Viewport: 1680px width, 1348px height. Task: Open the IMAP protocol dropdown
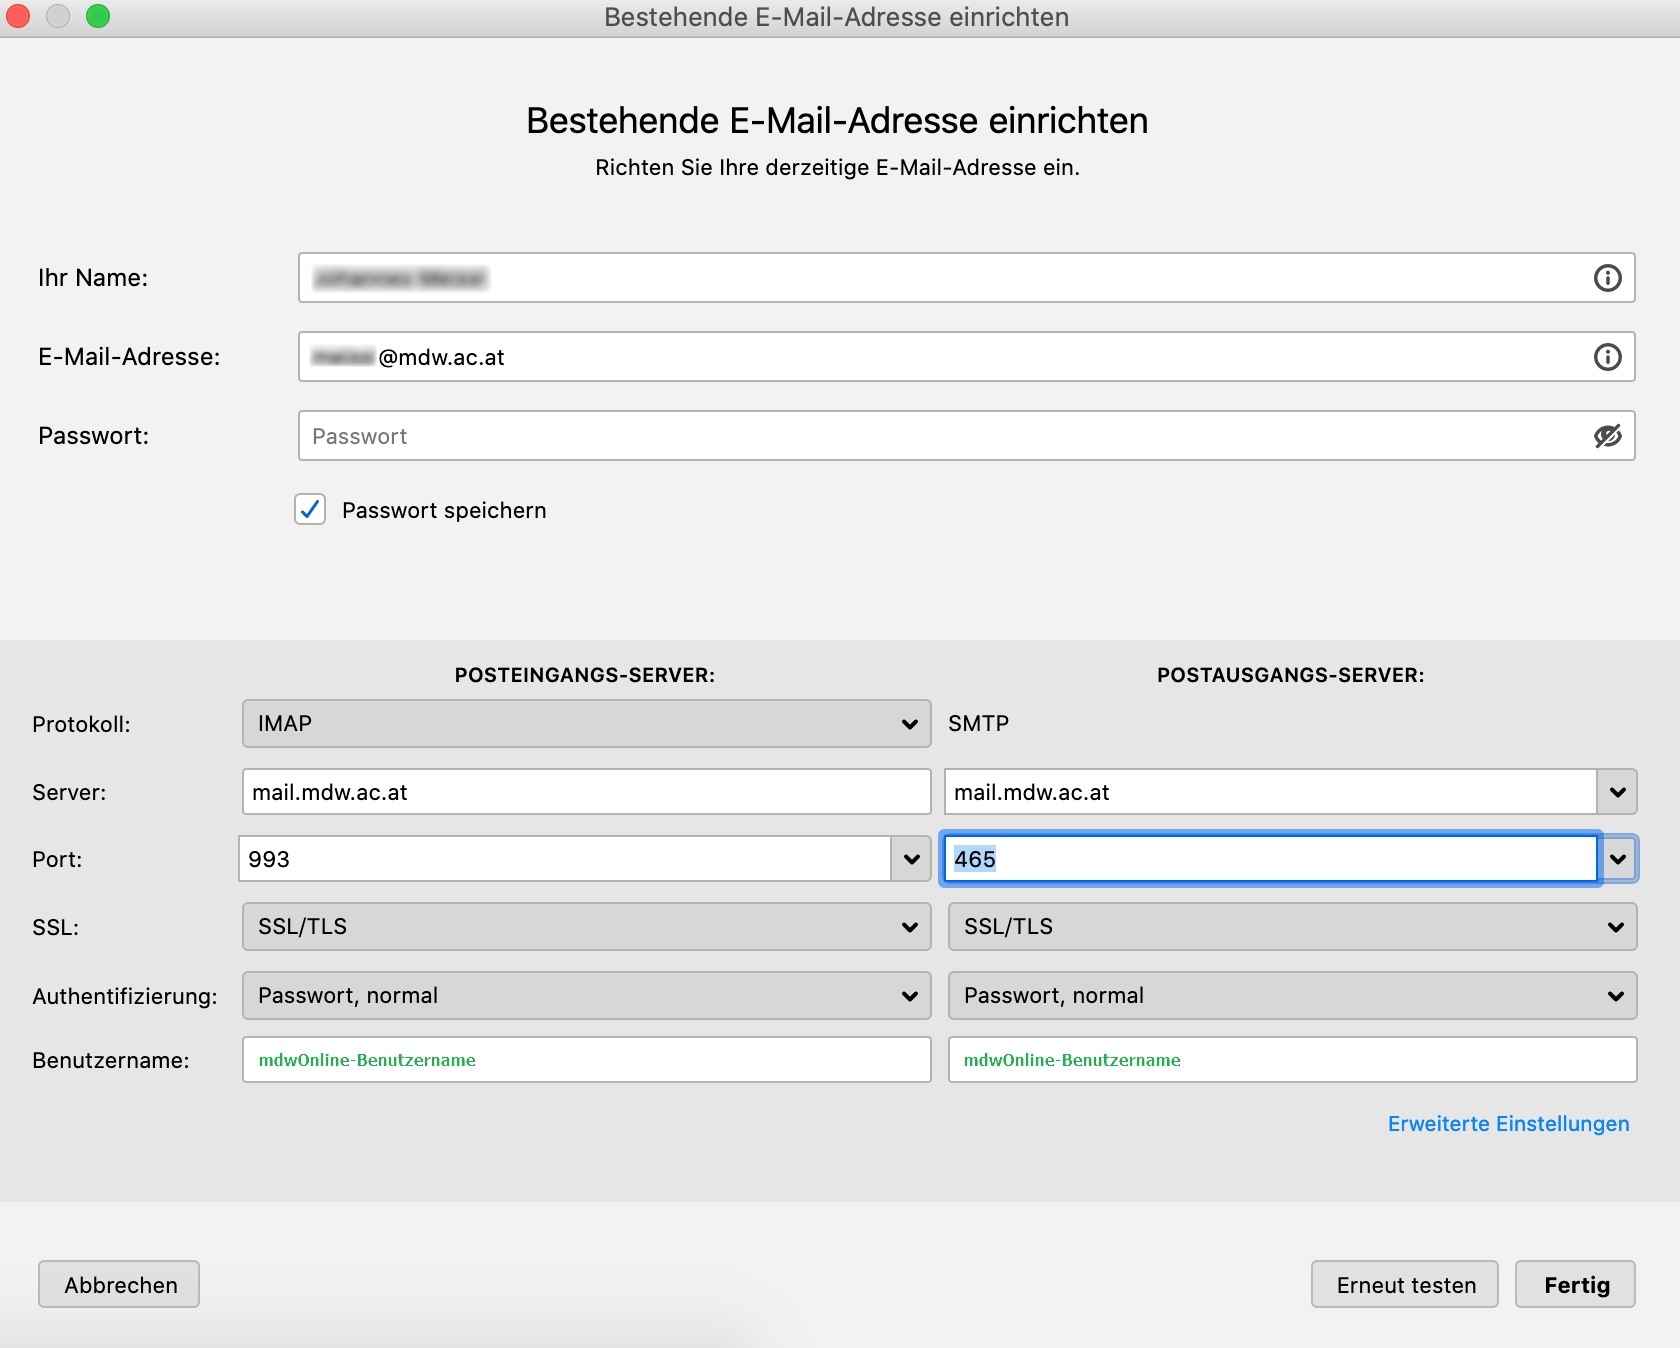point(586,723)
